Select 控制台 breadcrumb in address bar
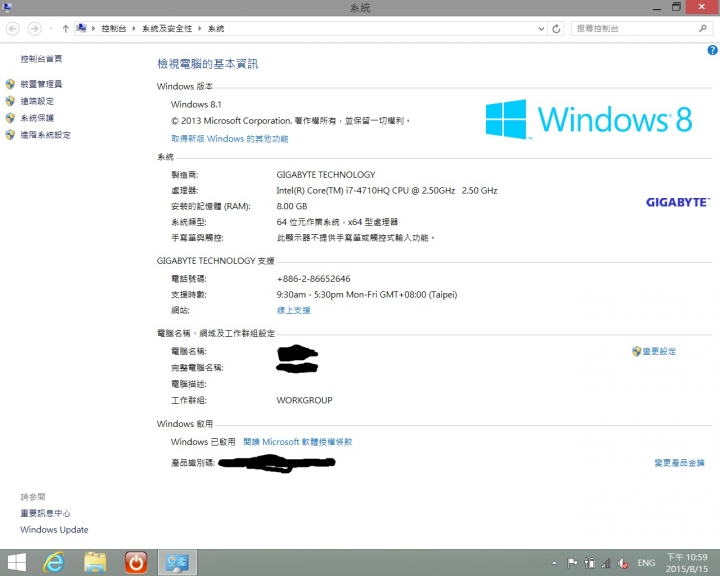This screenshot has width=720, height=576. pos(114,28)
